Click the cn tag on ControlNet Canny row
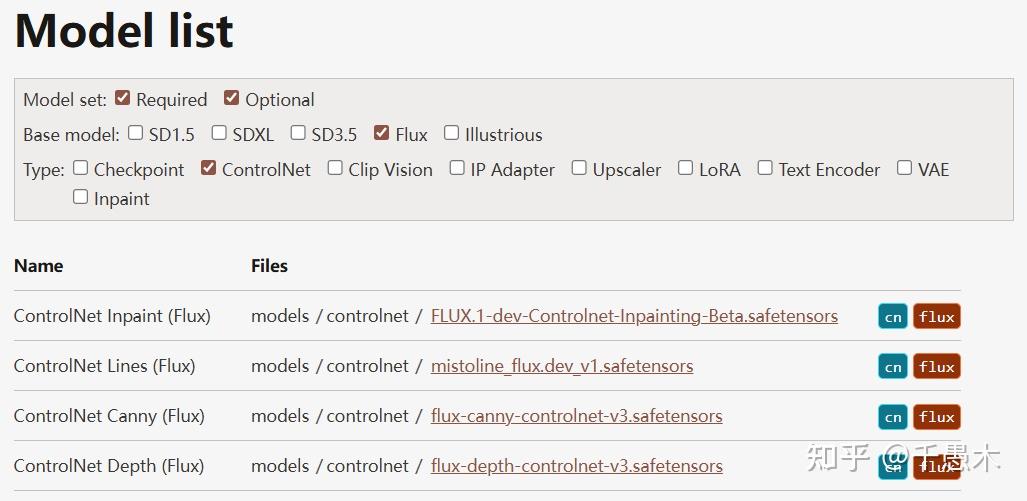The image size is (1027, 501). pyautogui.click(x=893, y=417)
